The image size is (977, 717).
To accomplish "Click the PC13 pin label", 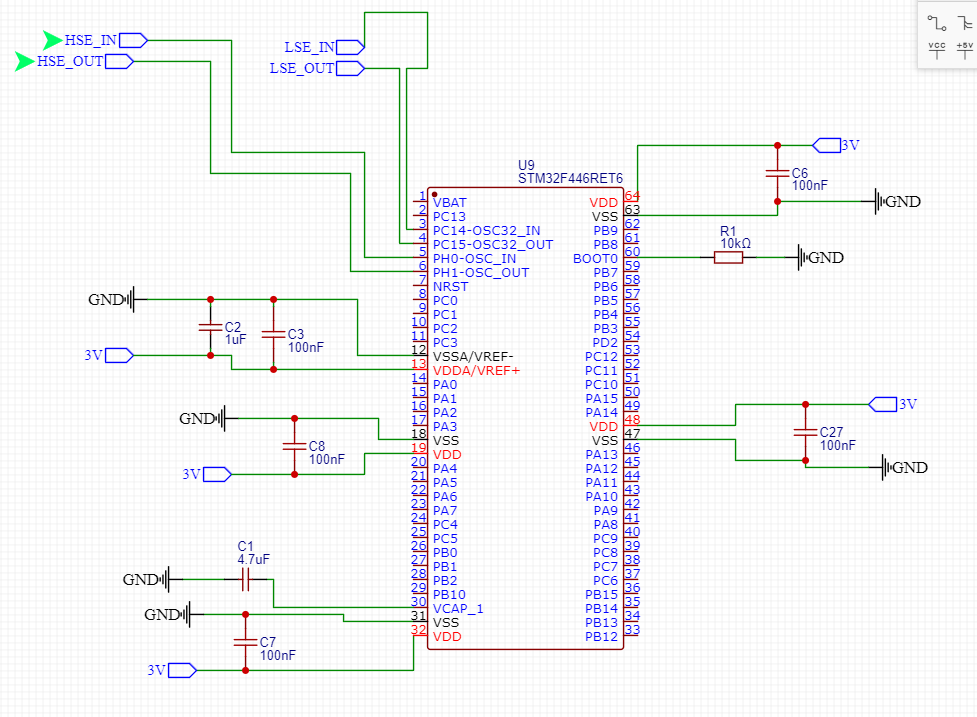I will 449,217.
